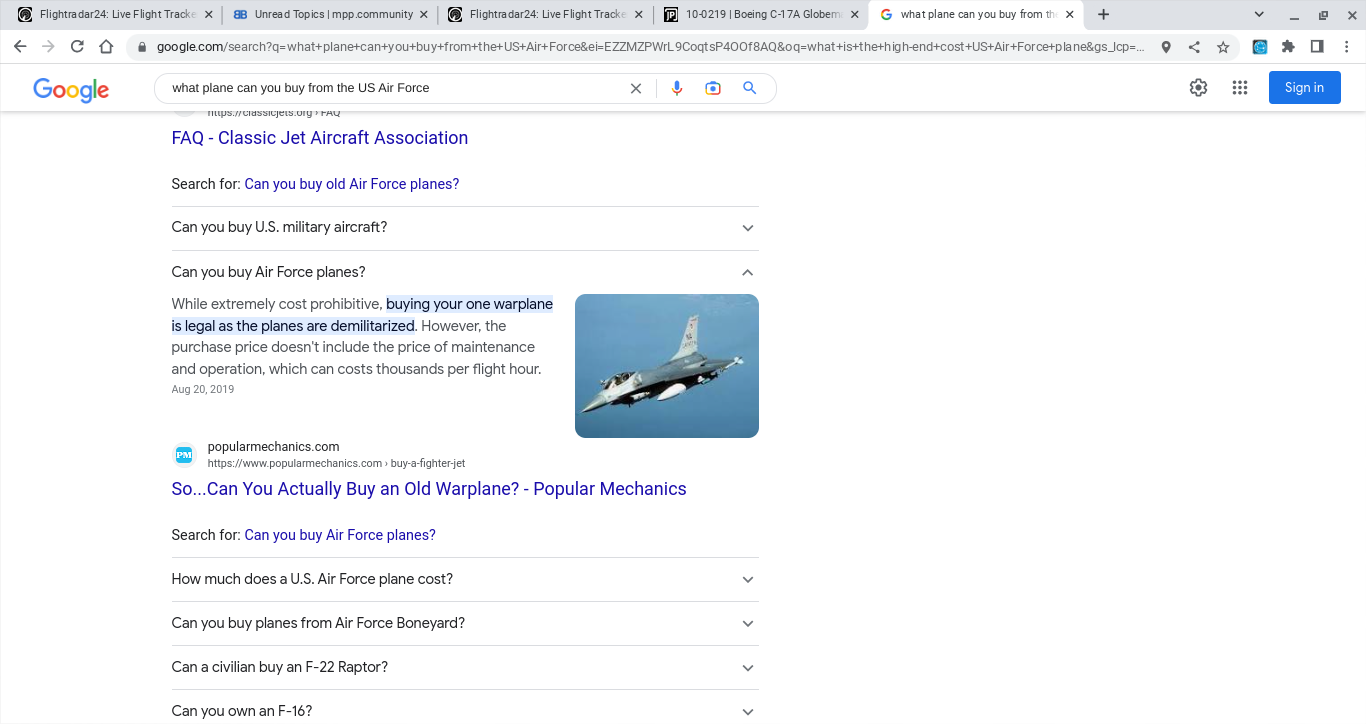Click the share page icon in address bar
Screen dimensions: 1366x724
(1194, 47)
